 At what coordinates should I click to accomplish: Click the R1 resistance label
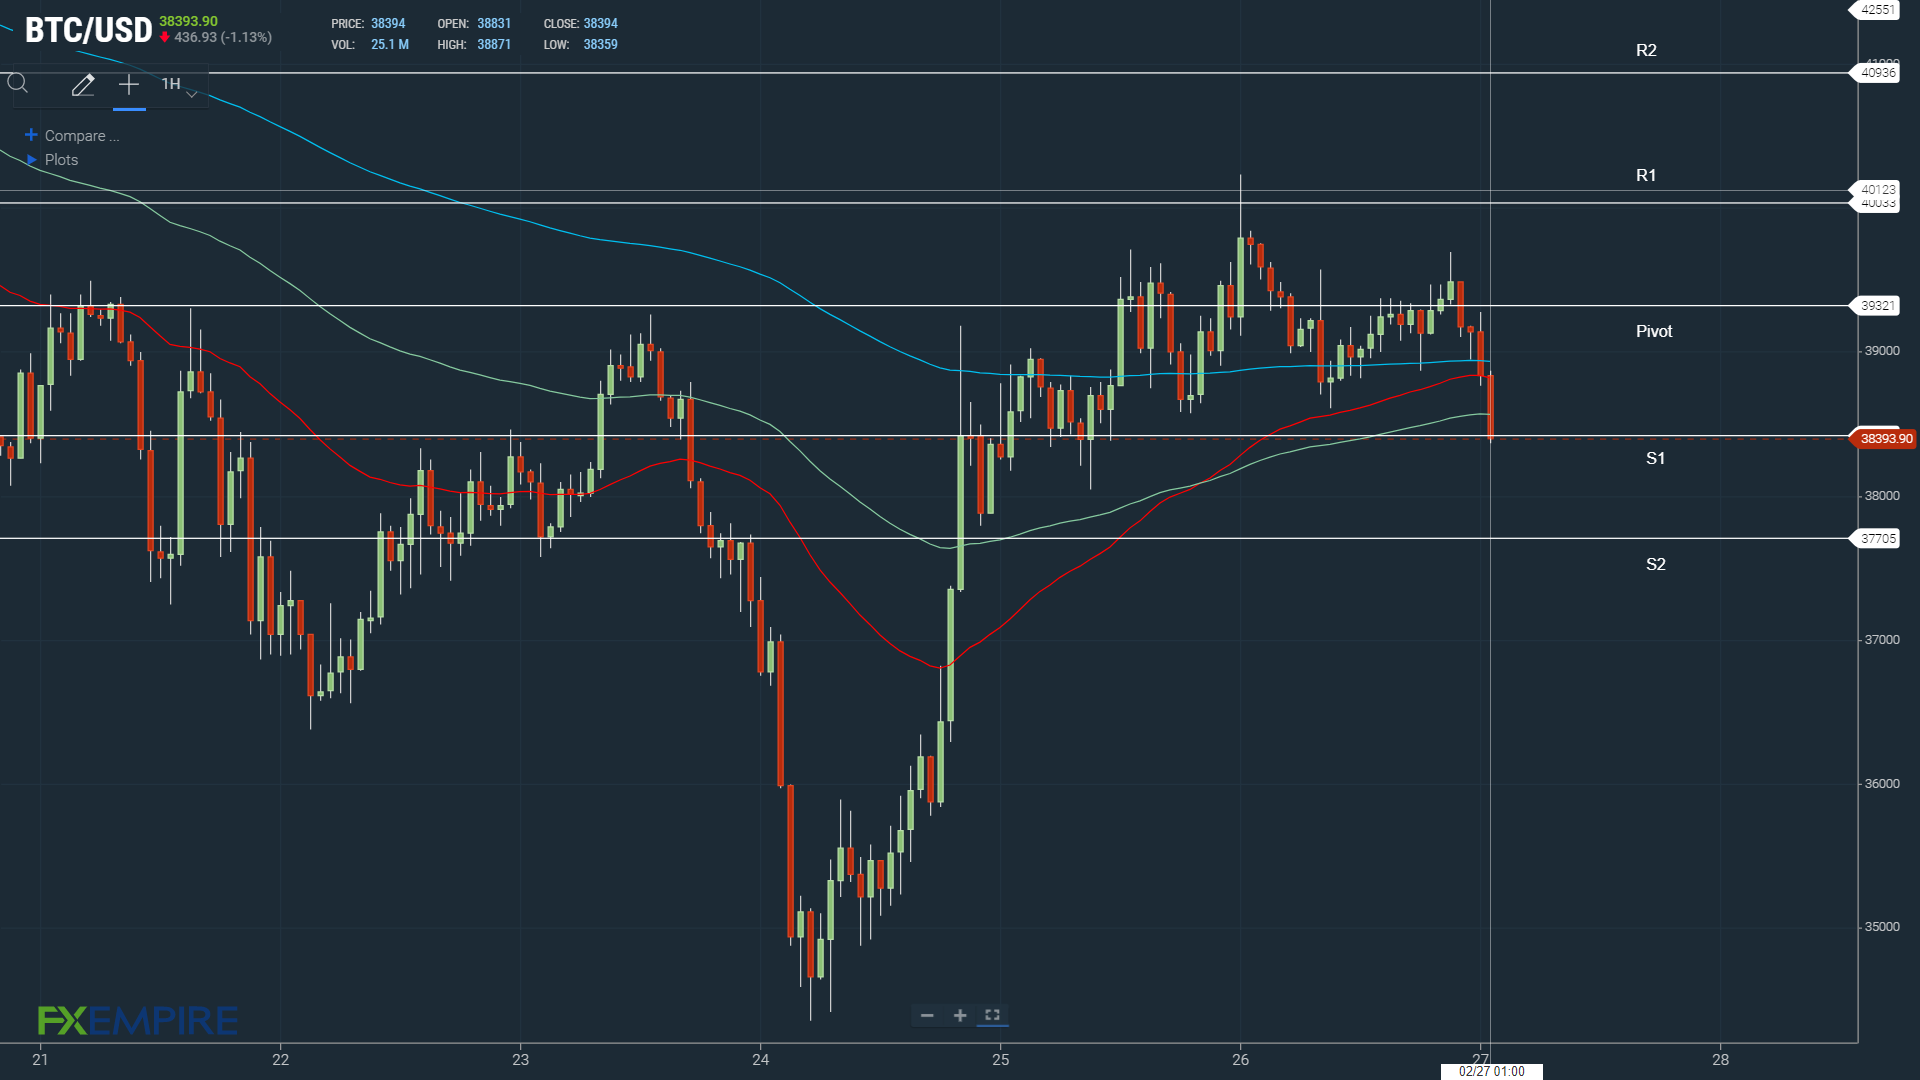coord(1646,175)
